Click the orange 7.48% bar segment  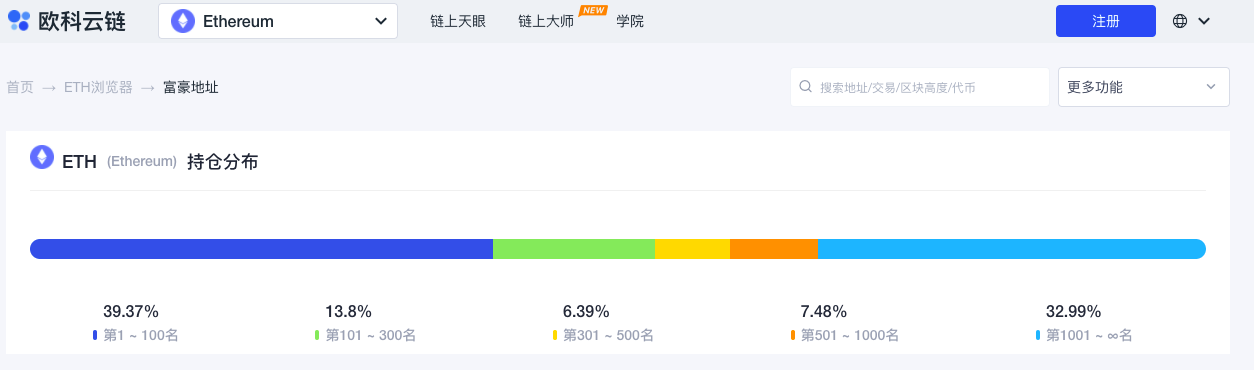(773, 249)
